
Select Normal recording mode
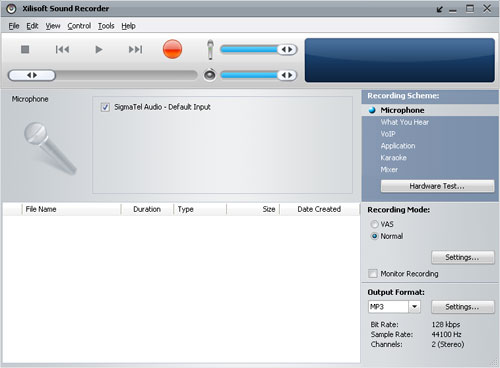375,236
